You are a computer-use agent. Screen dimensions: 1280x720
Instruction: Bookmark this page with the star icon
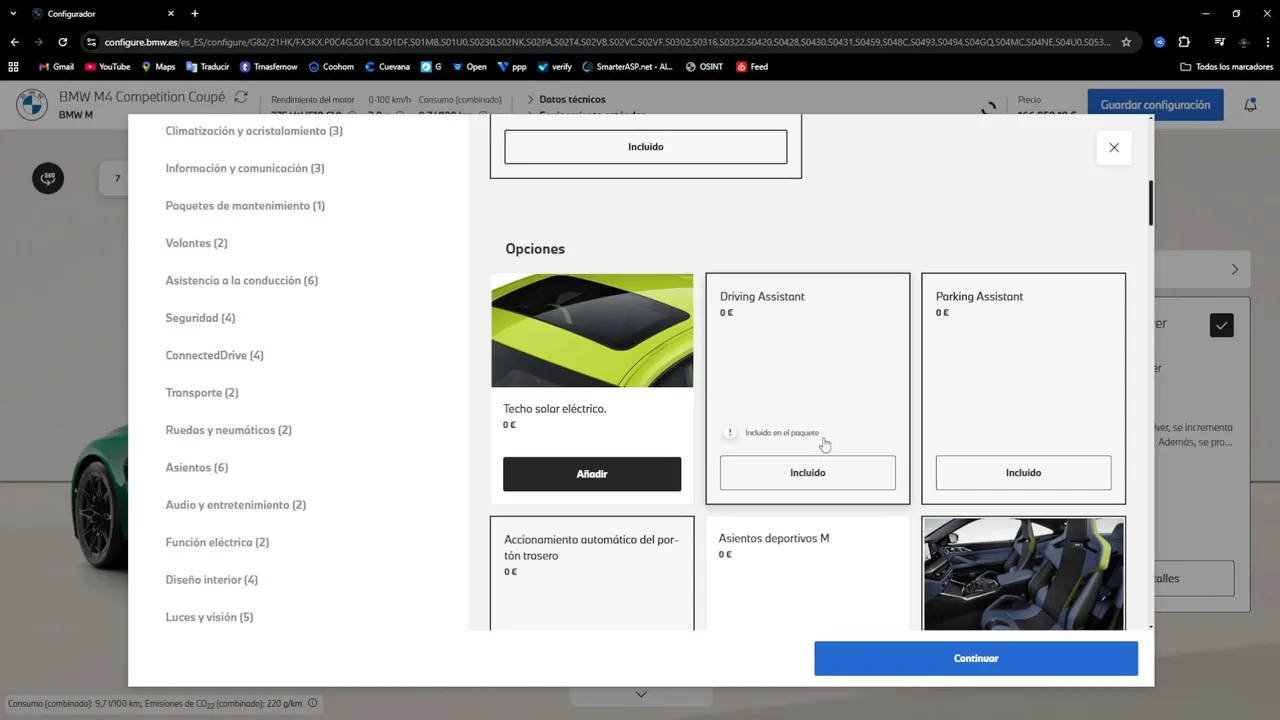pos(1126,42)
